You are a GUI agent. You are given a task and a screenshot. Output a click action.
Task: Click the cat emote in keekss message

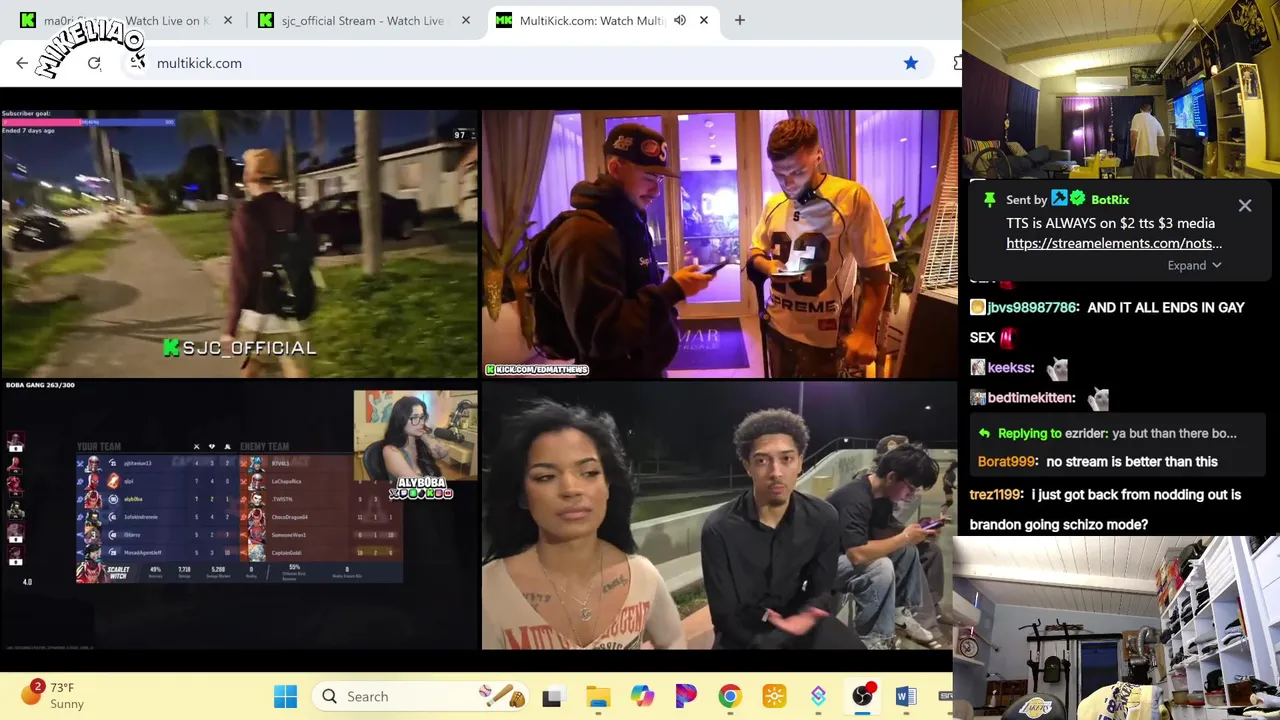click(1057, 369)
